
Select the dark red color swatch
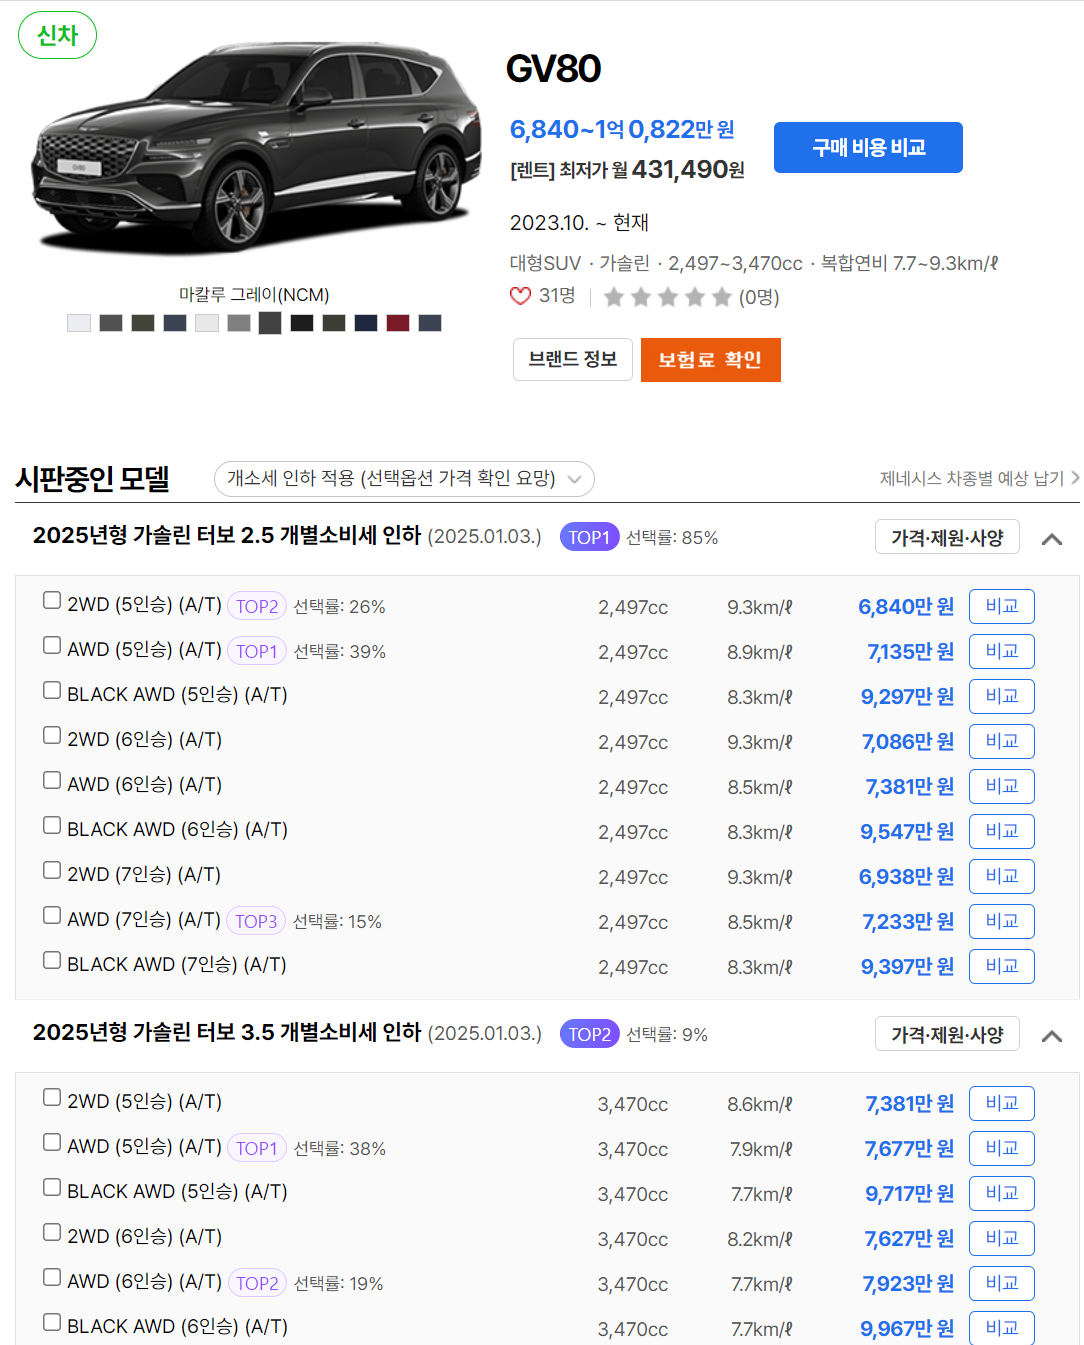(x=398, y=323)
